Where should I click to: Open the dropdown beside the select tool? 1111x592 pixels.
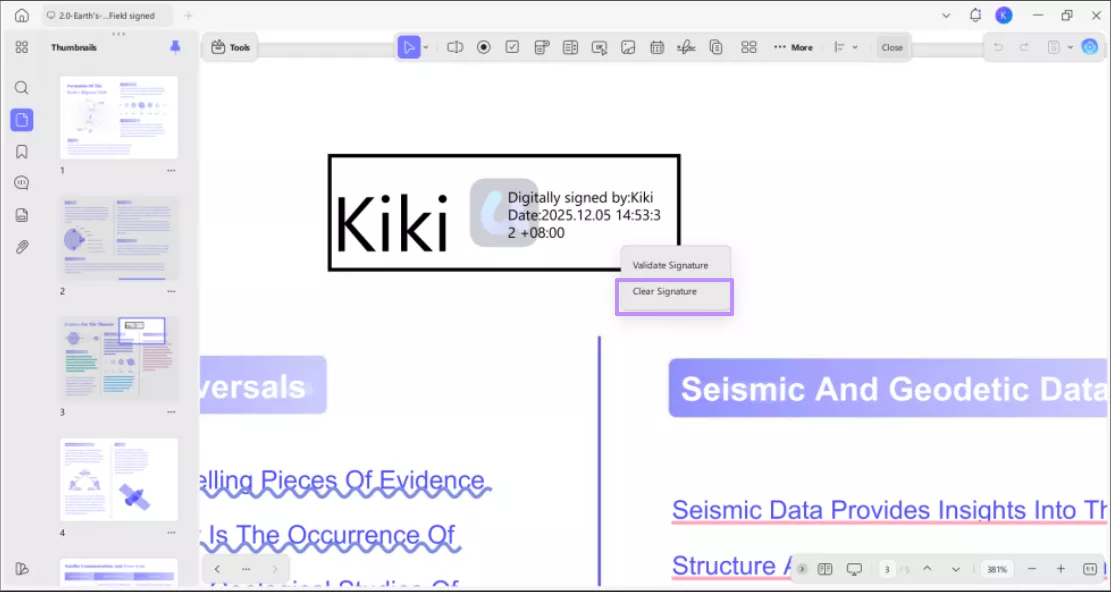[x=424, y=46]
